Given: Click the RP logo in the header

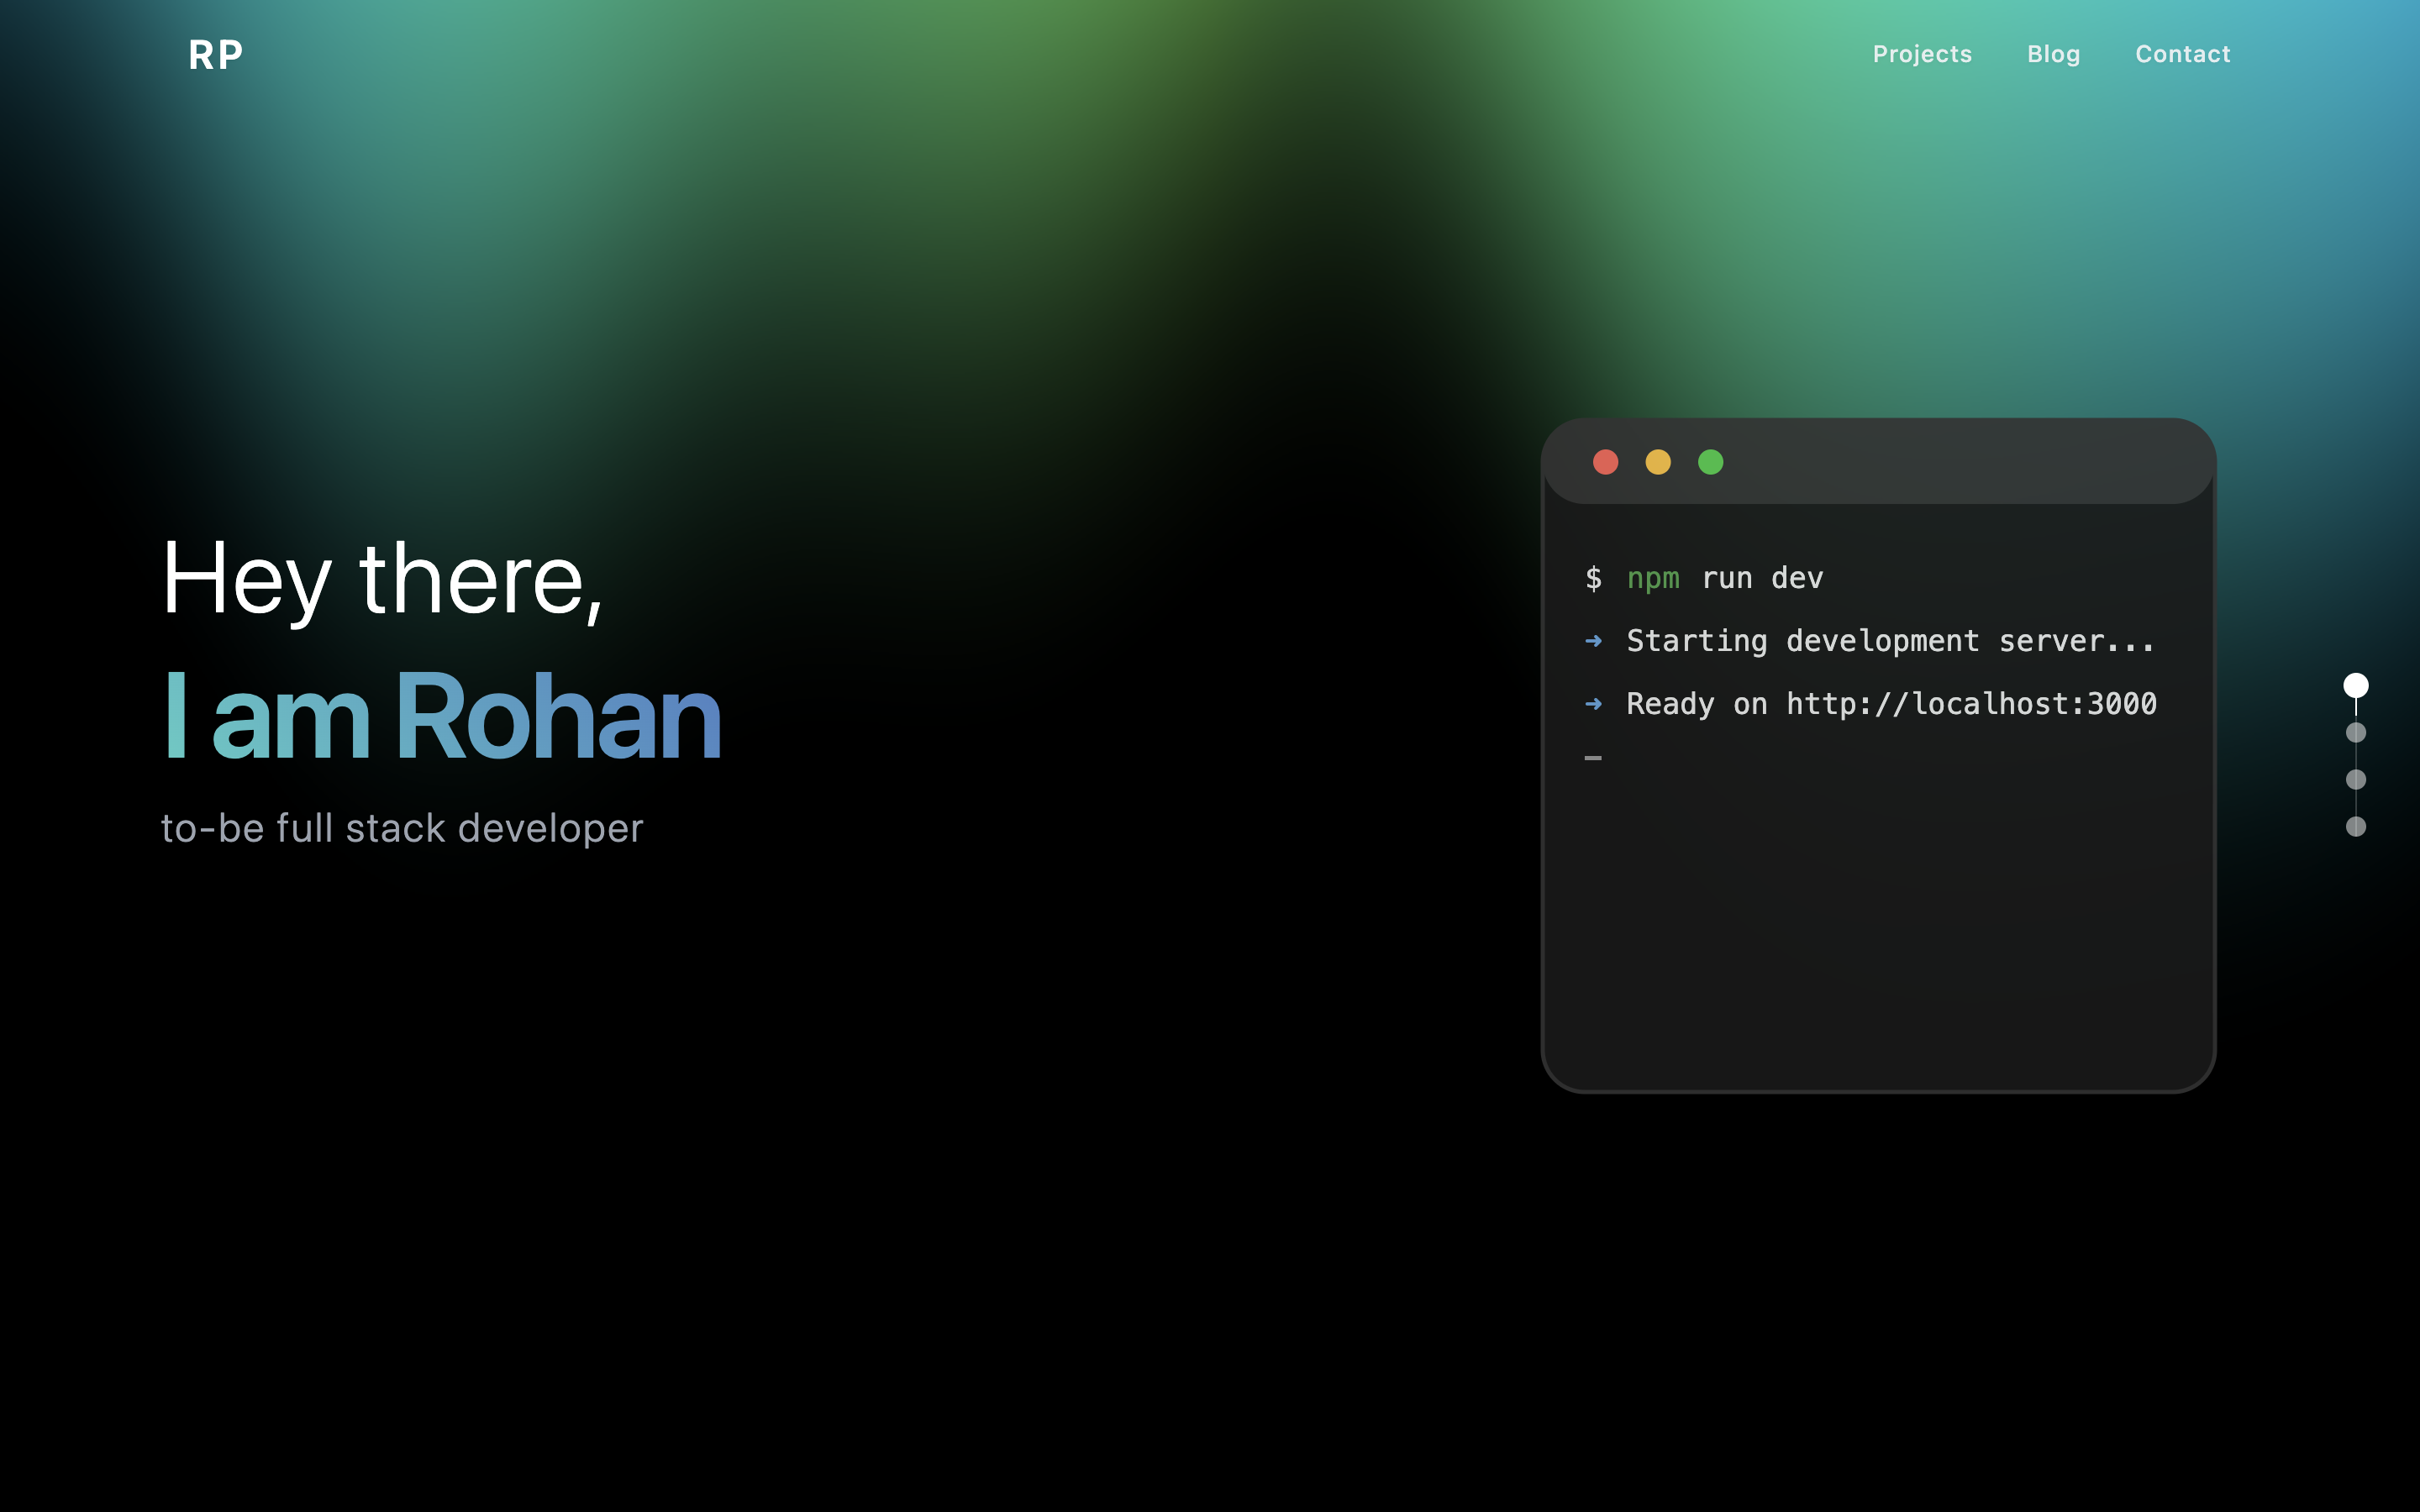Looking at the screenshot, I should click(x=216, y=55).
